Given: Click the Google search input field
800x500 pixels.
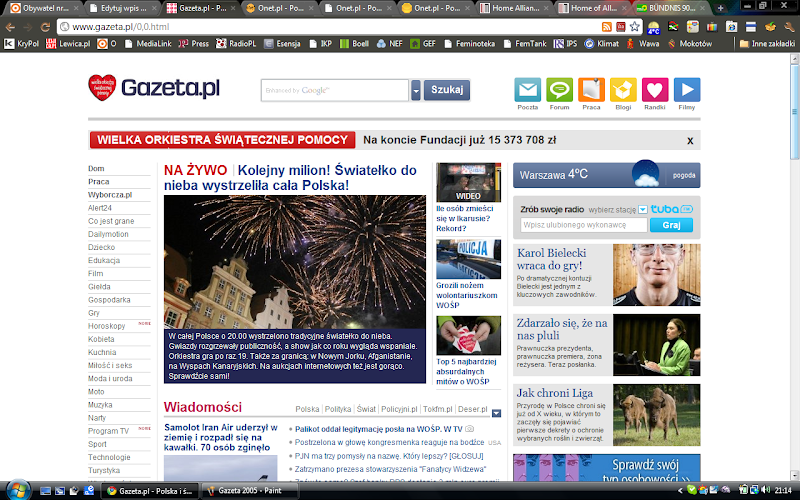Looking at the screenshot, I should [335, 90].
